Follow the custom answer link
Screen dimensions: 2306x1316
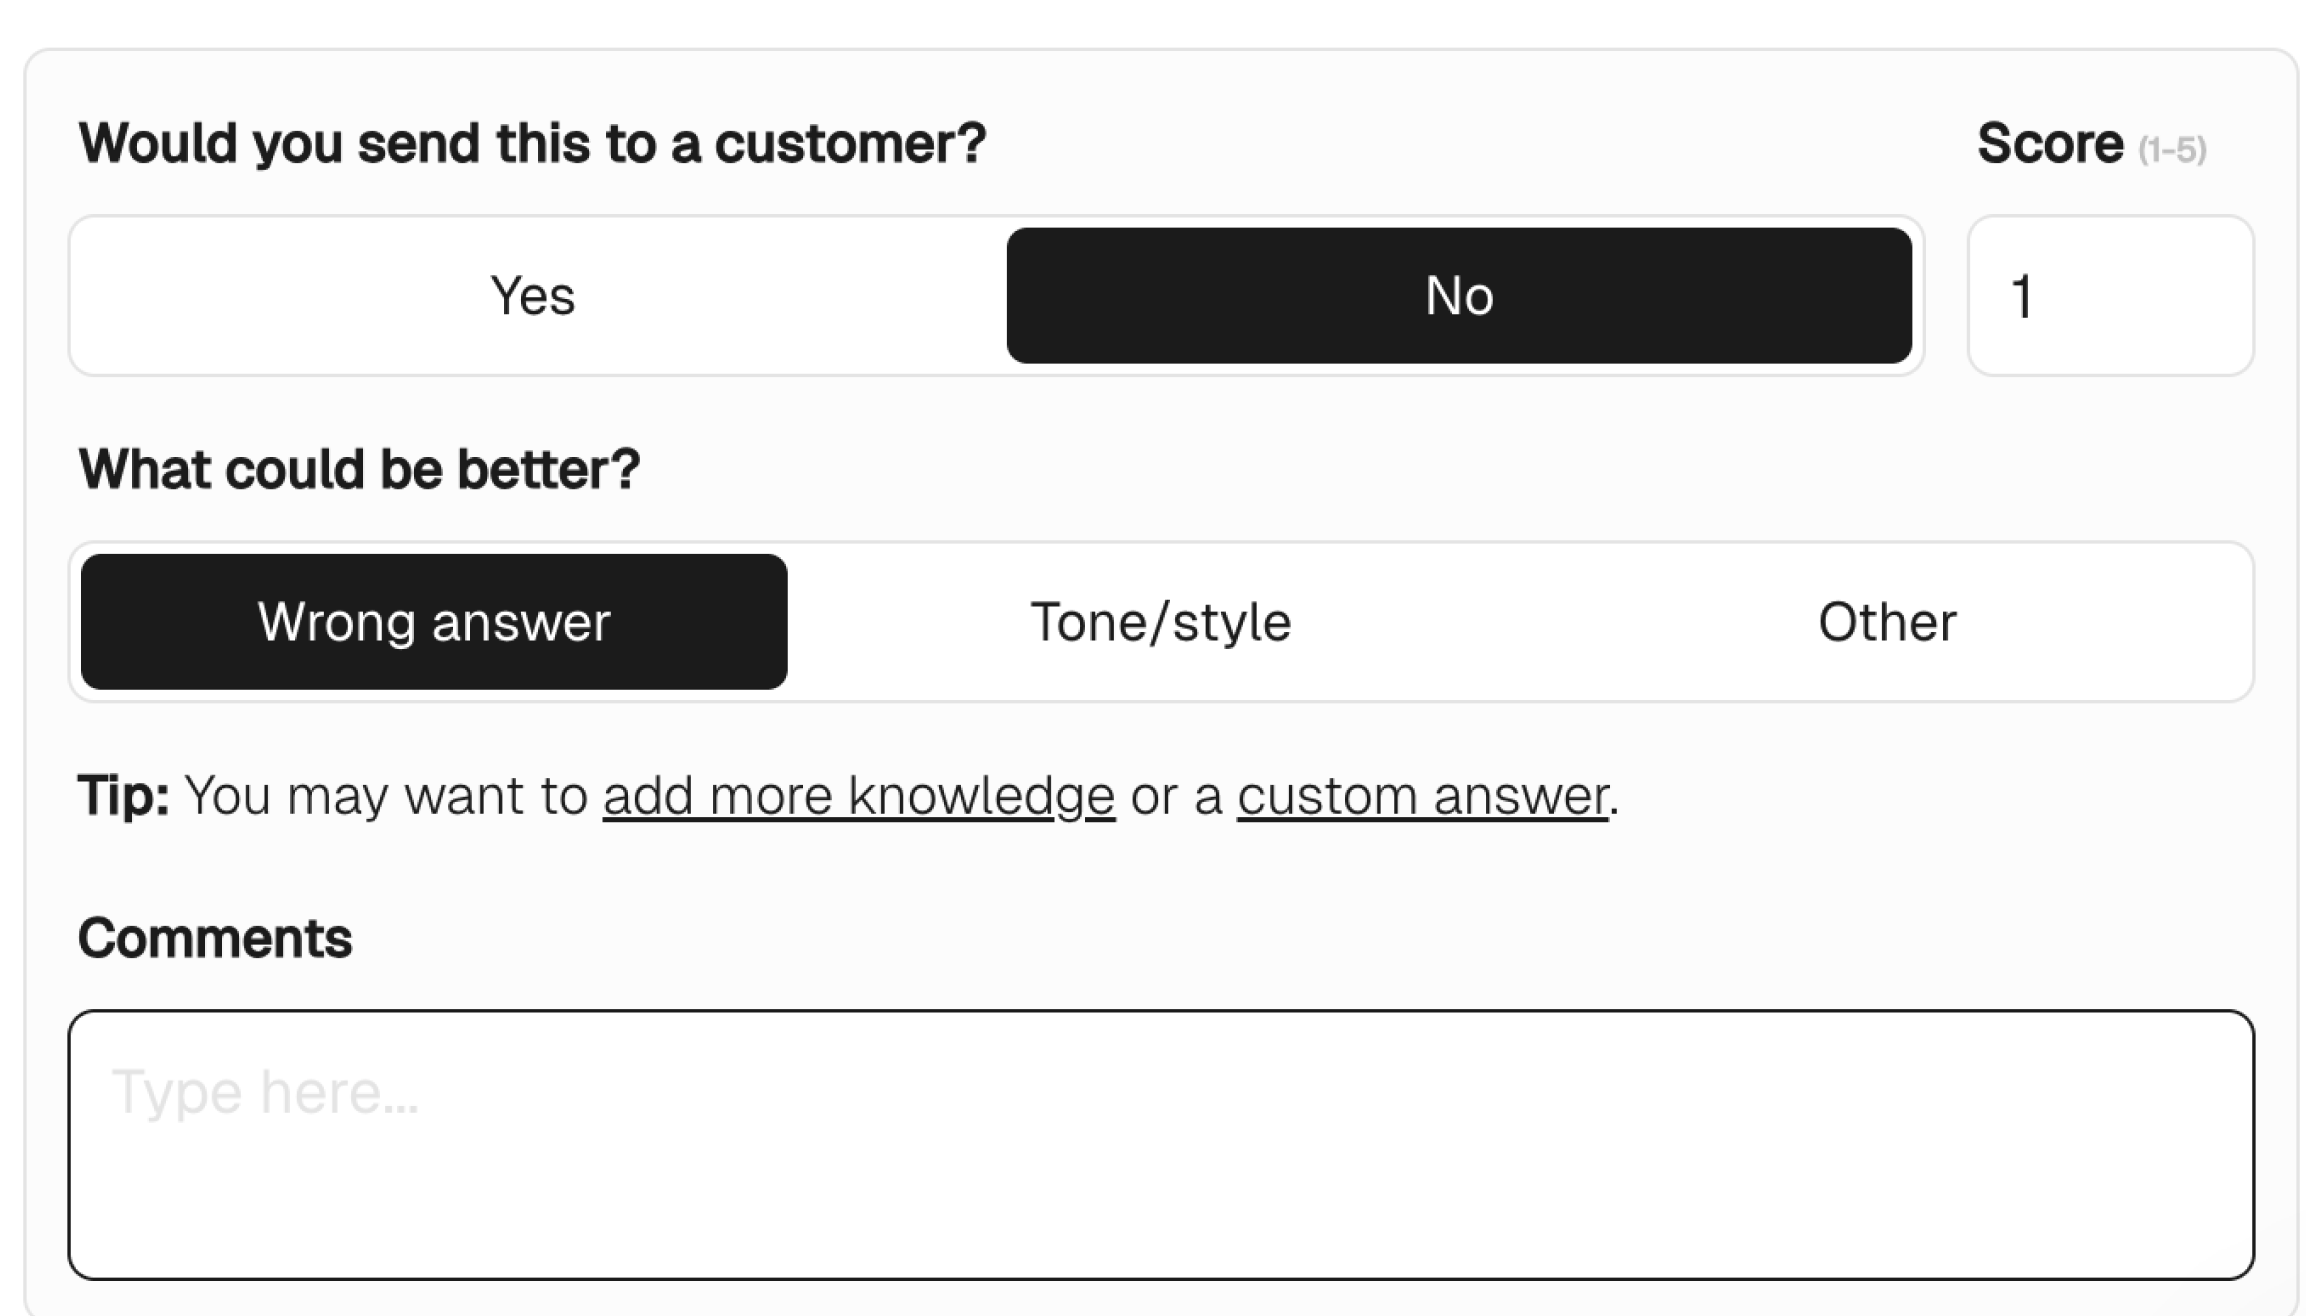[1422, 796]
